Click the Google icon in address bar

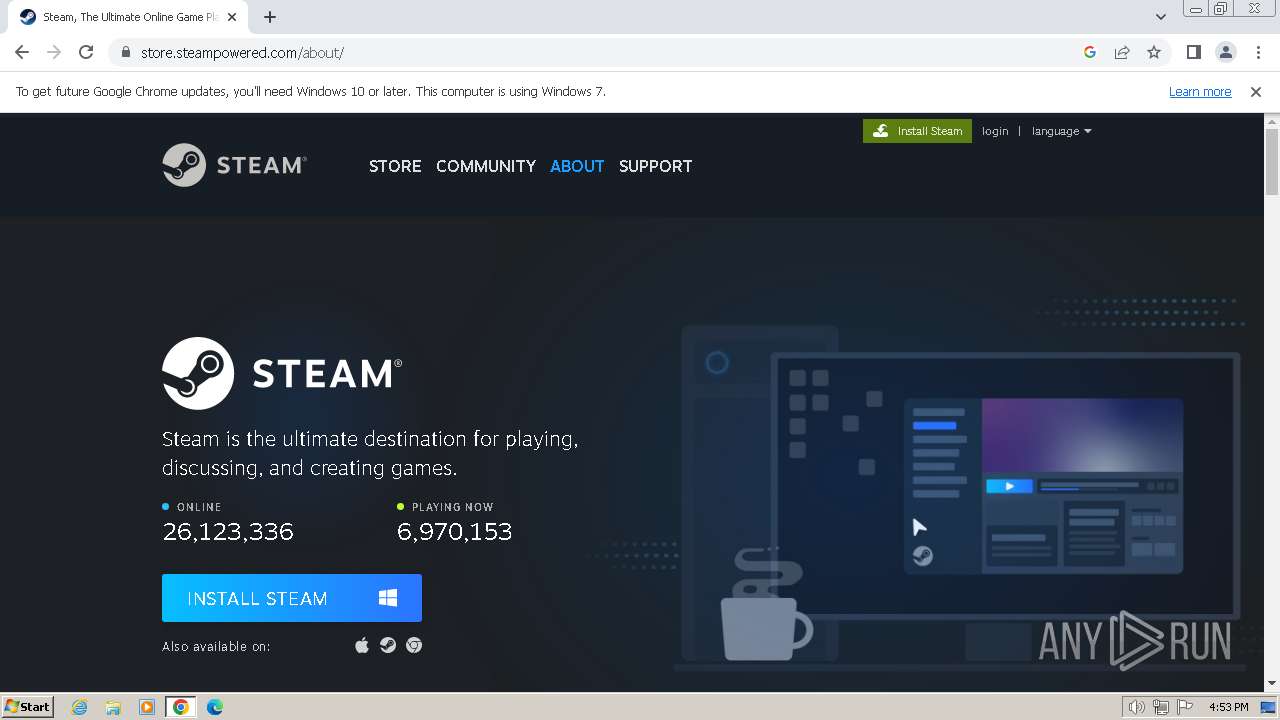(x=1090, y=52)
